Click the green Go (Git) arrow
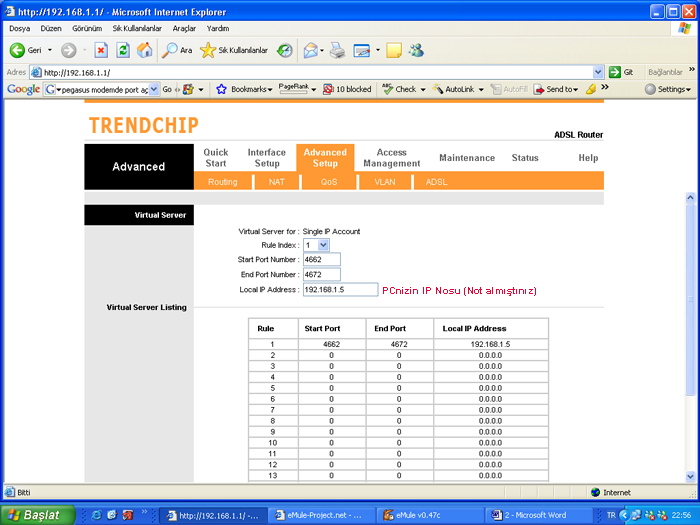700x525 pixels. [615, 72]
